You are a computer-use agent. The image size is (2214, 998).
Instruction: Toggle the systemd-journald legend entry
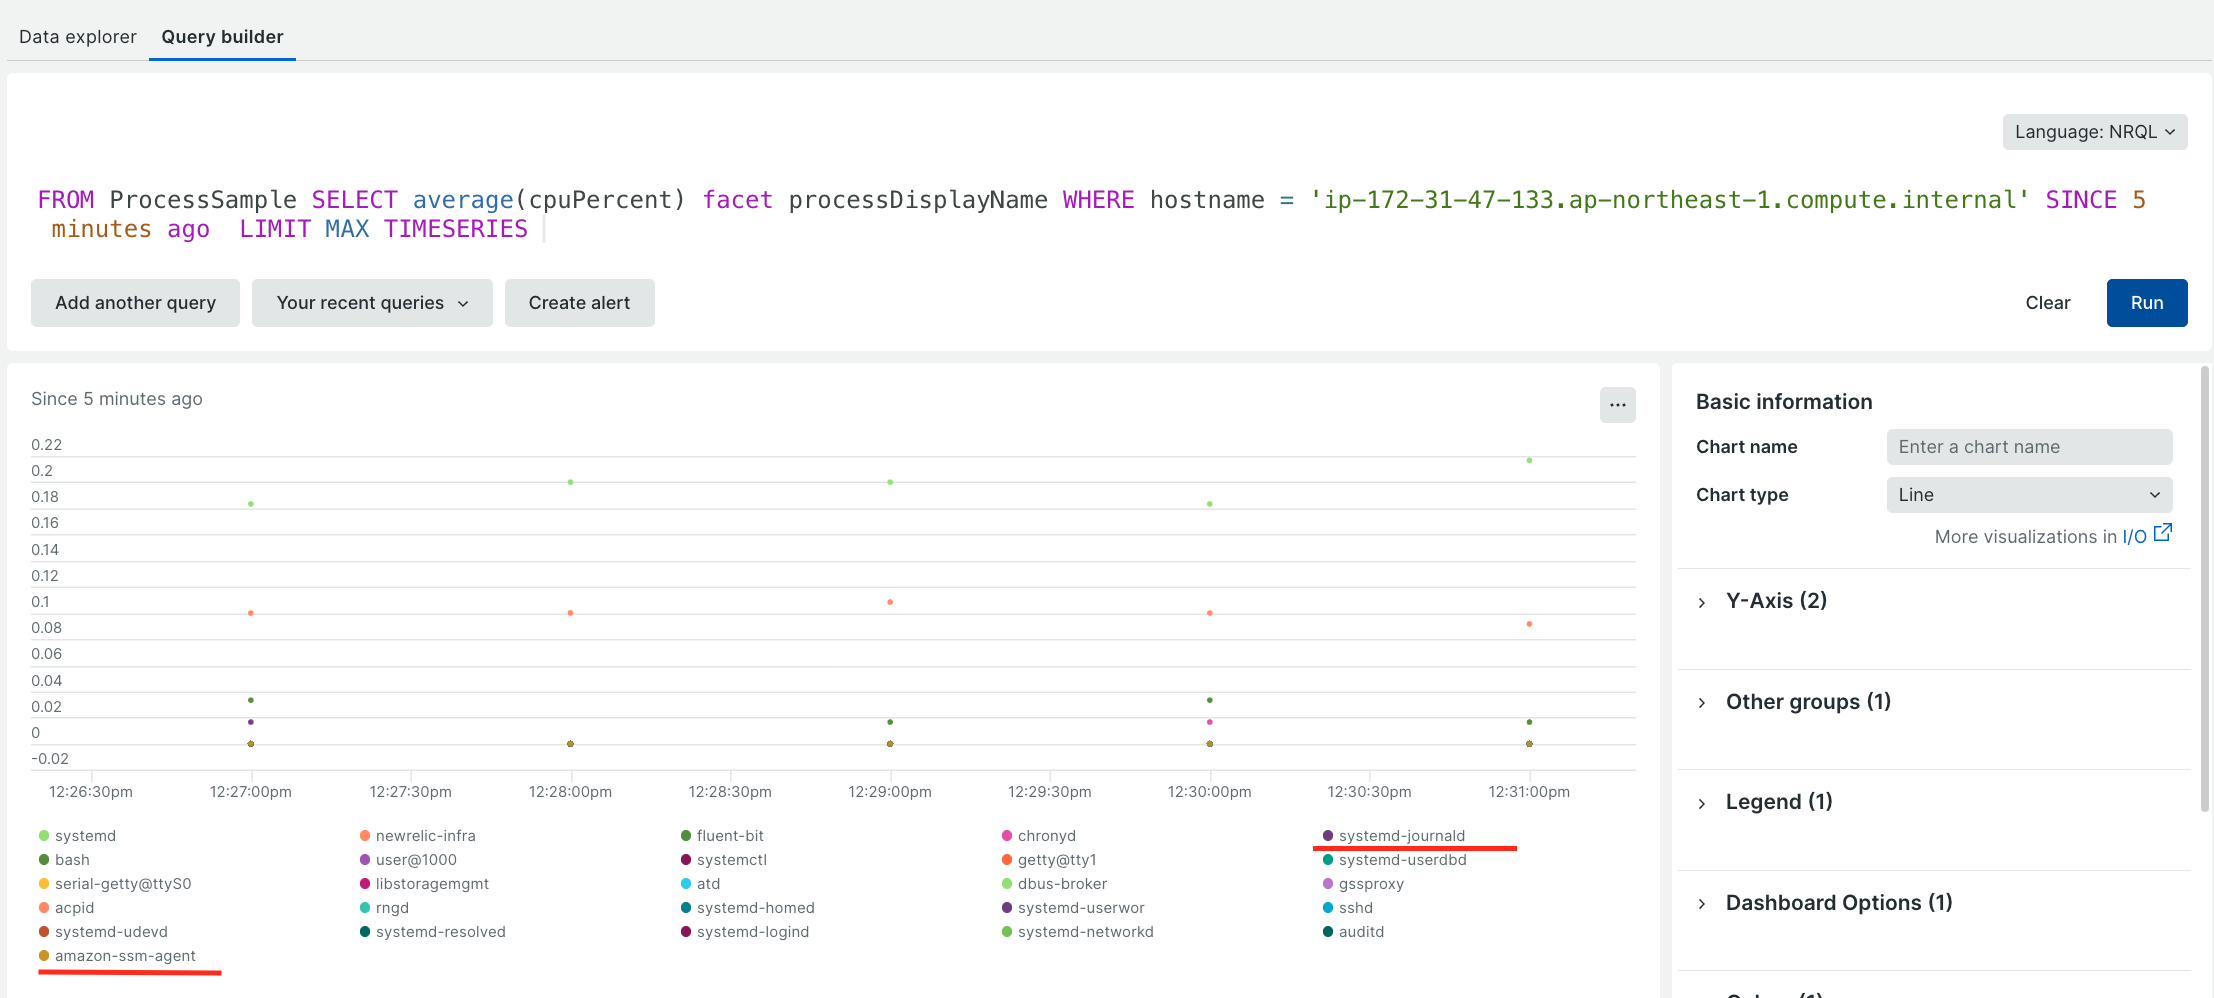click(1394, 836)
